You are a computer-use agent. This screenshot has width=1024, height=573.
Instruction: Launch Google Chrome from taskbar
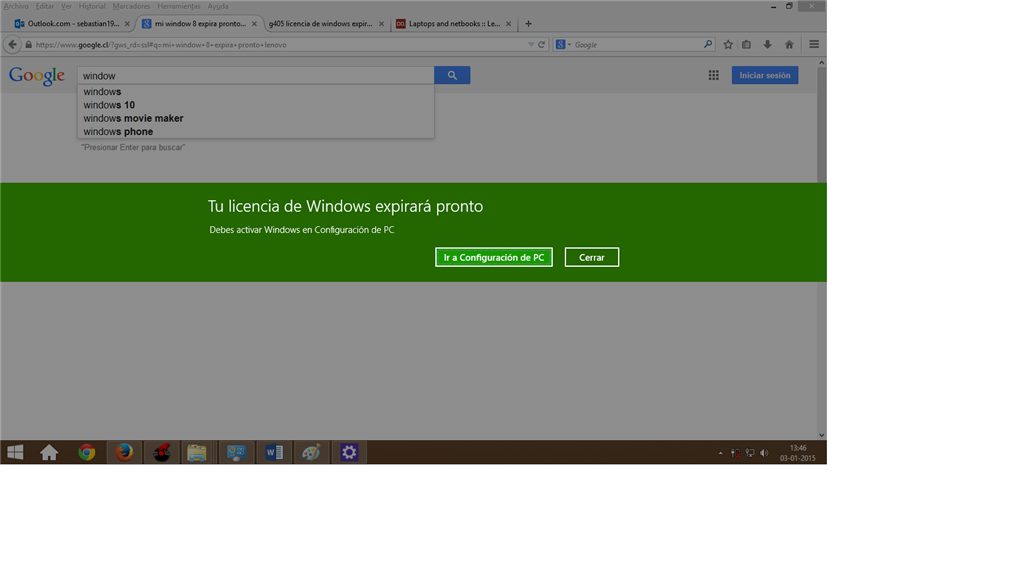[86, 452]
